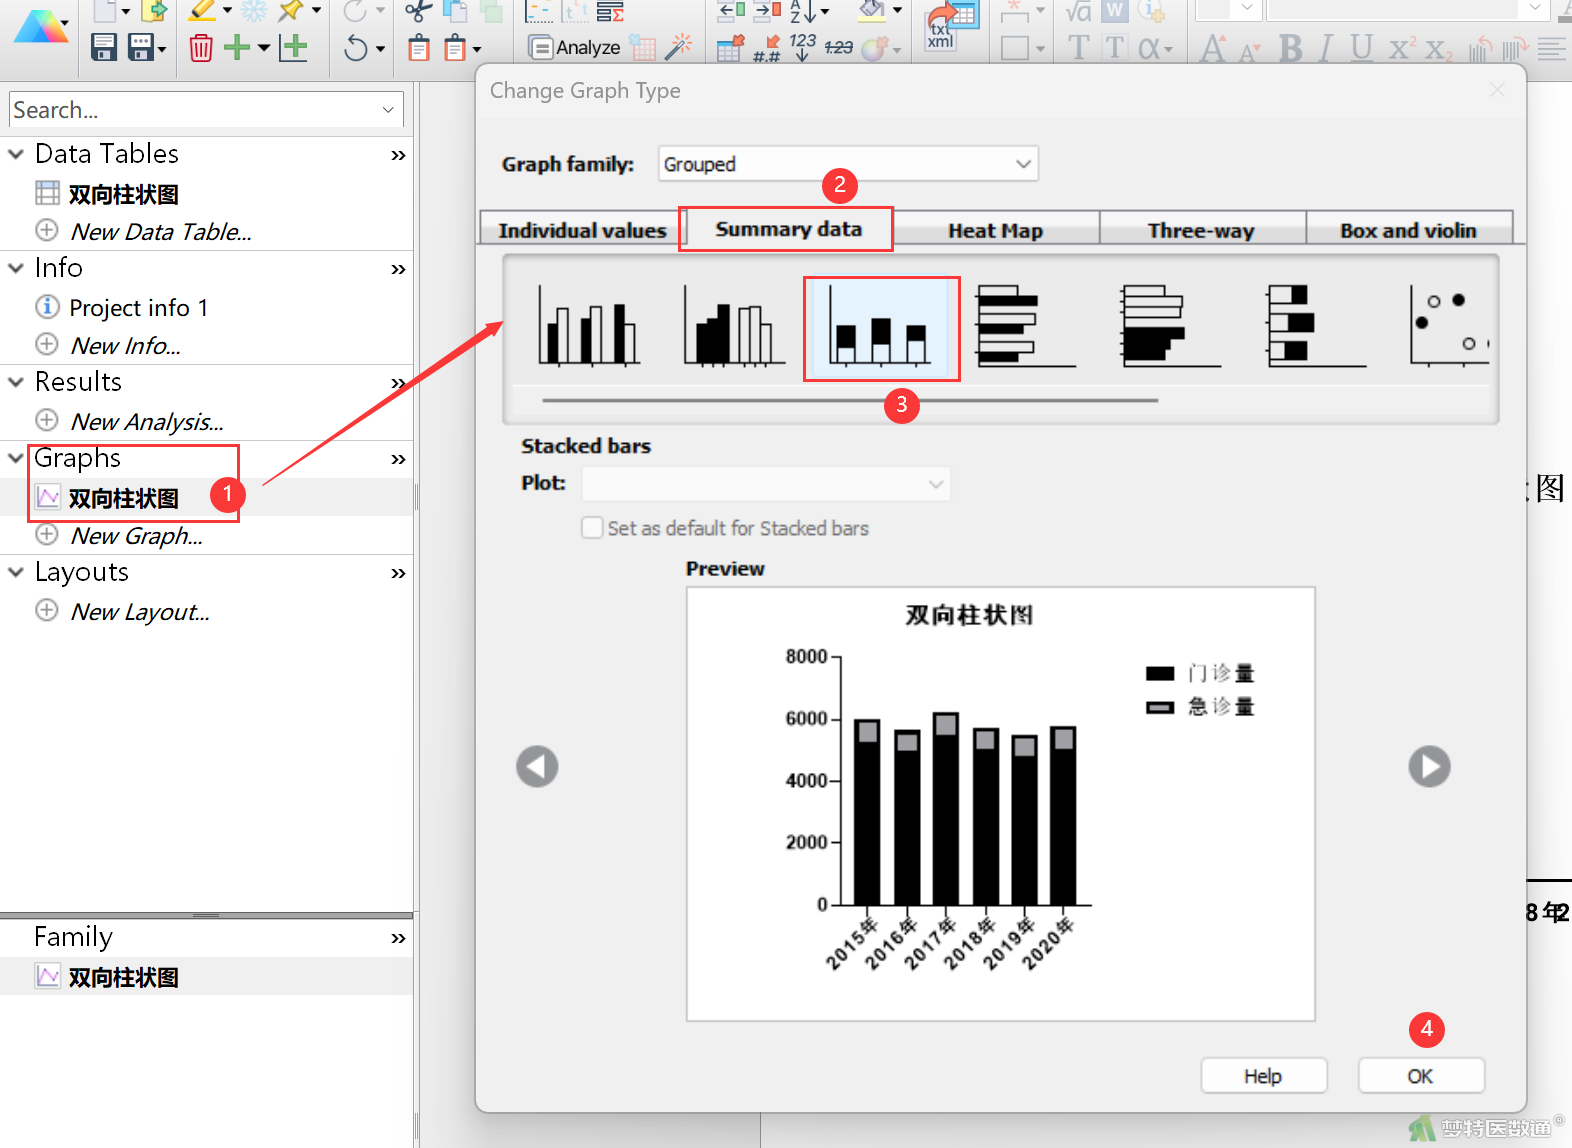1572x1148 pixels.
Task: Delete sheet with red trash icon
Action: click(x=201, y=47)
